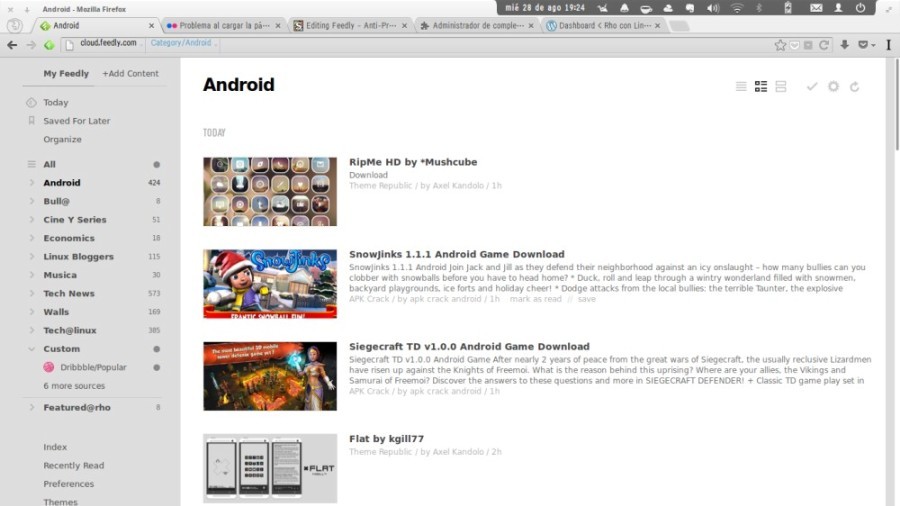The width and height of the screenshot is (900, 506).
Task: Expand the Tech News category
Action: (32, 293)
